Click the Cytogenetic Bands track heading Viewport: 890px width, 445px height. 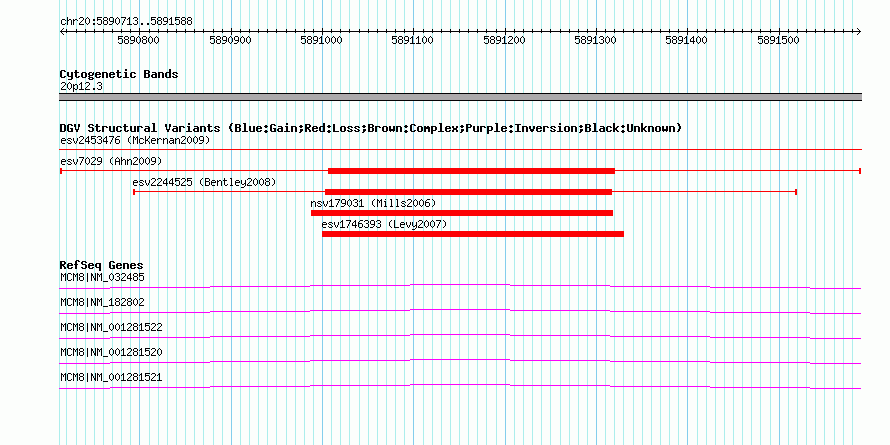click(x=119, y=74)
